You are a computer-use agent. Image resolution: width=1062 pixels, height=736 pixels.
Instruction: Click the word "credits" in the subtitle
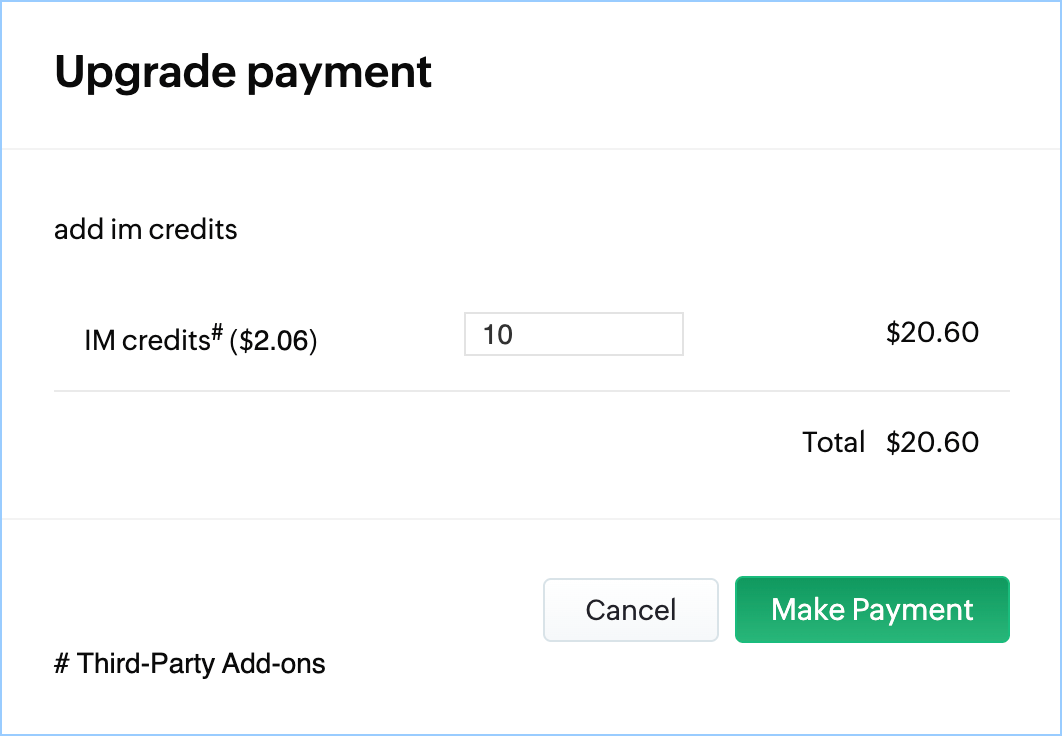(x=192, y=230)
